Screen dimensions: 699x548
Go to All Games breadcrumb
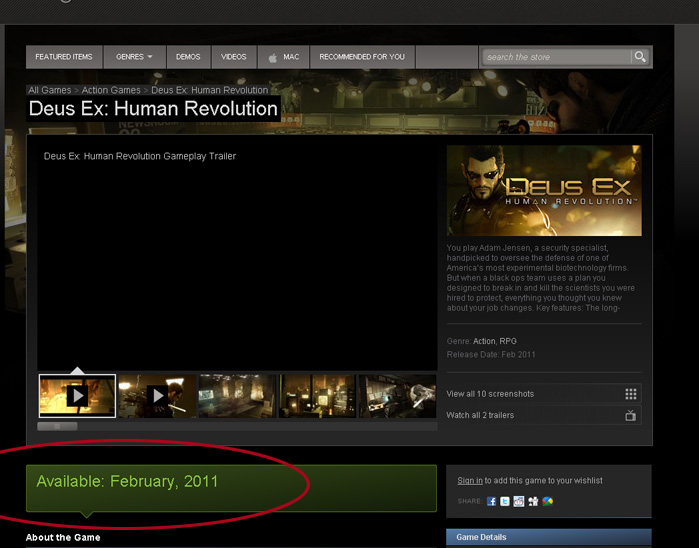tap(49, 90)
